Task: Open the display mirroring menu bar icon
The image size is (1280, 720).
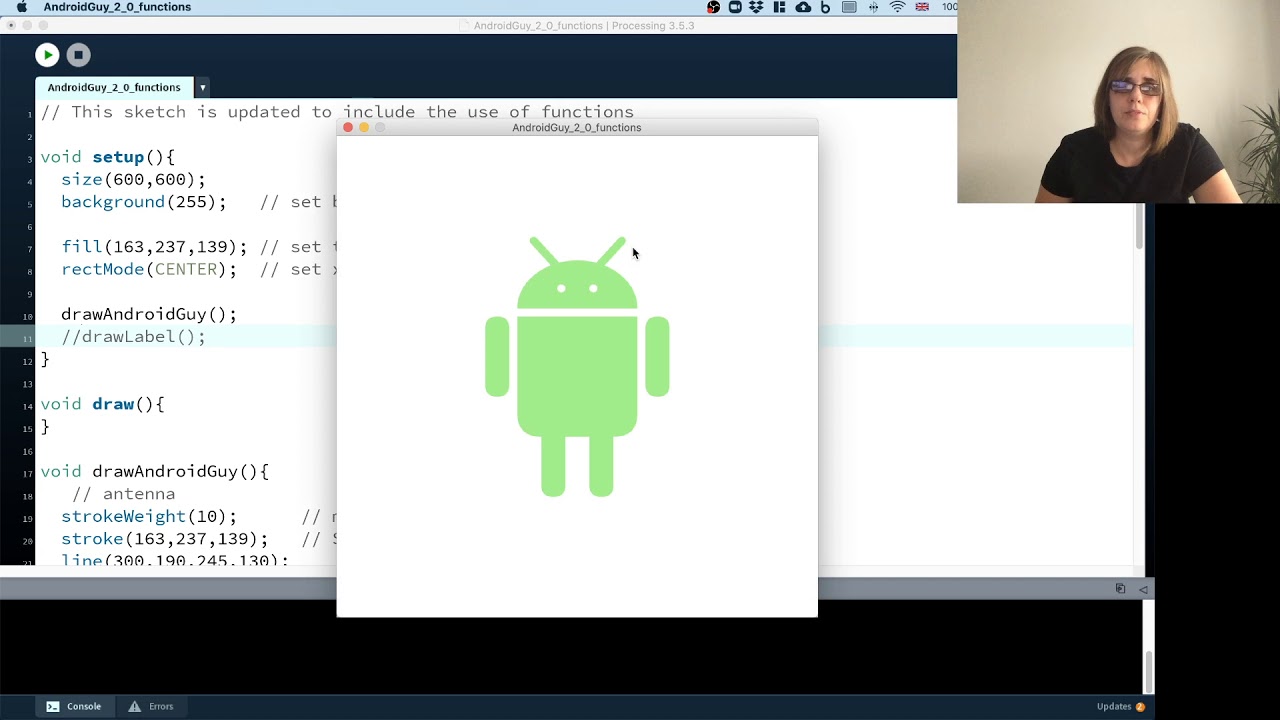Action: [849, 7]
